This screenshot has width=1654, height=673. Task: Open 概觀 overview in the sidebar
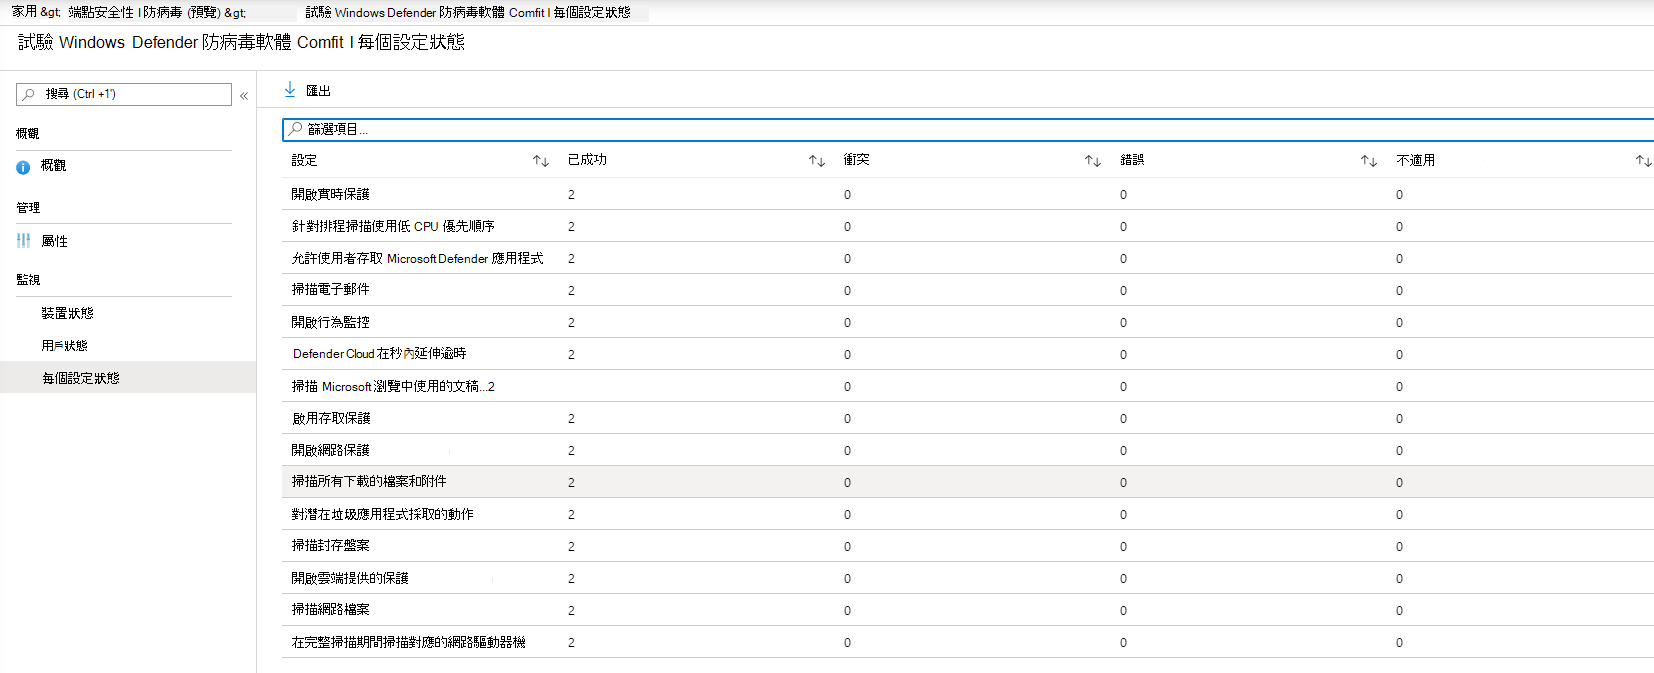pos(53,166)
